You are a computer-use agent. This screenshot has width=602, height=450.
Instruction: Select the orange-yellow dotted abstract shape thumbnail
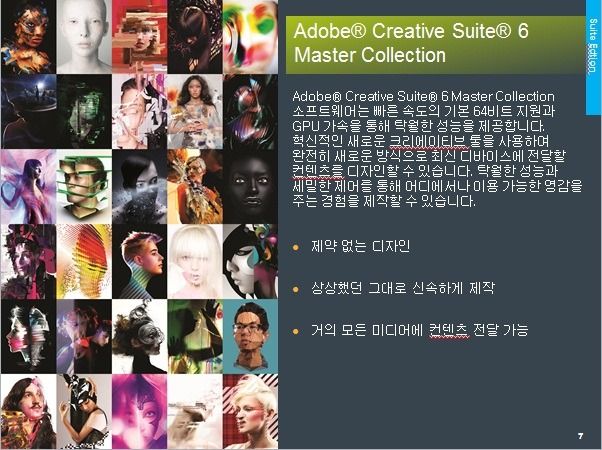point(84,261)
